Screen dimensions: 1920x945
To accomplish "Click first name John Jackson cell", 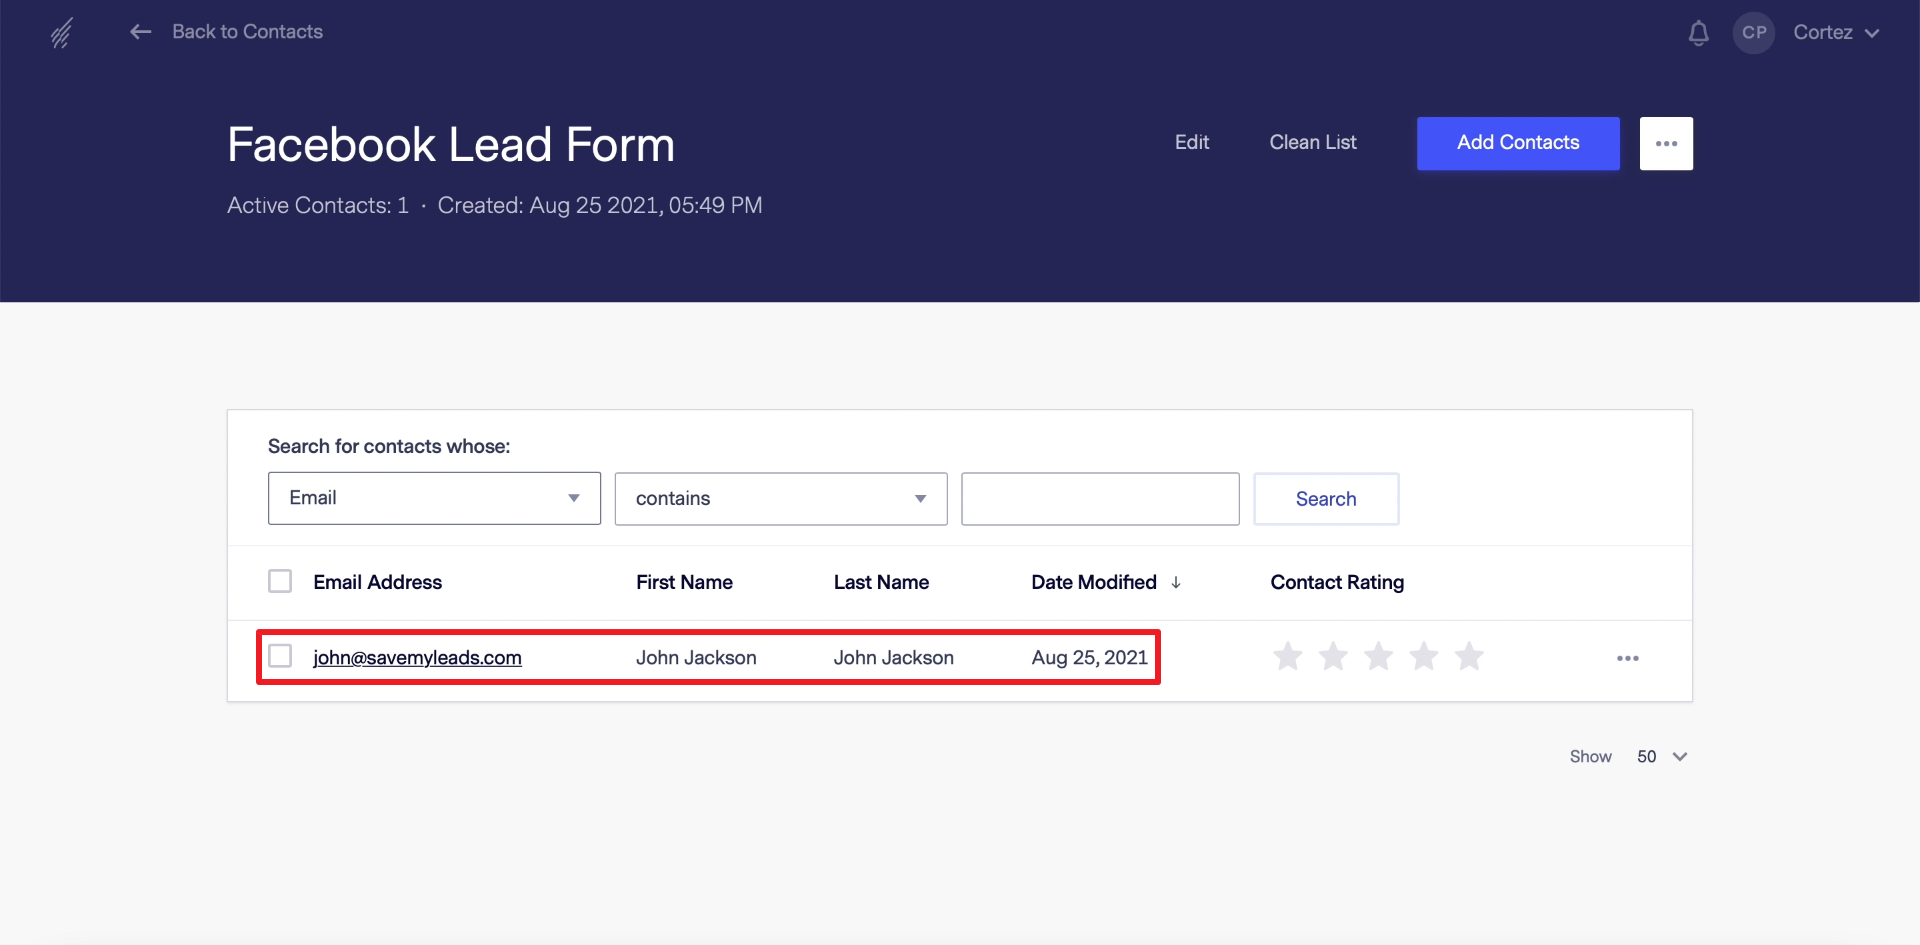I will (x=696, y=657).
